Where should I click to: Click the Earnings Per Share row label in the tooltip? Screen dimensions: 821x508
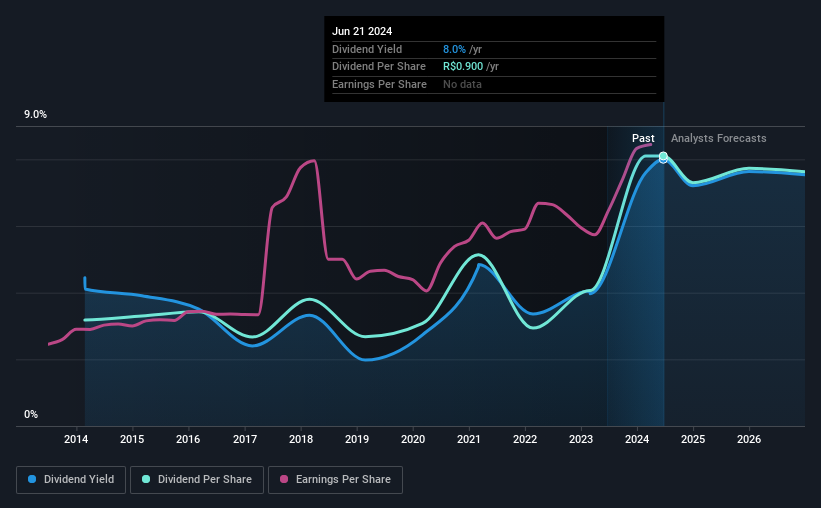click(379, 84)
